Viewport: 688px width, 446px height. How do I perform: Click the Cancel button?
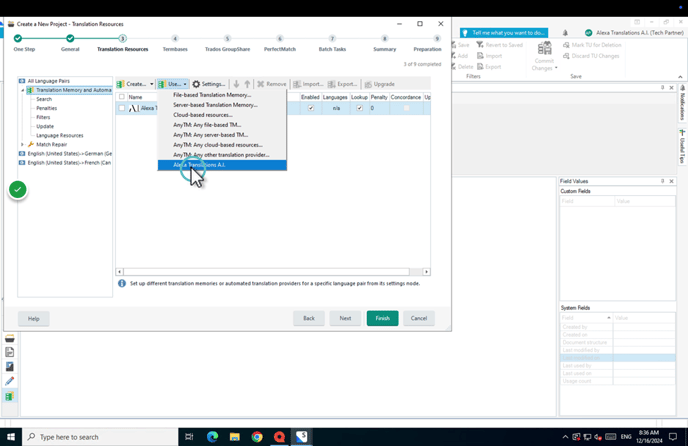coord(419,318)
